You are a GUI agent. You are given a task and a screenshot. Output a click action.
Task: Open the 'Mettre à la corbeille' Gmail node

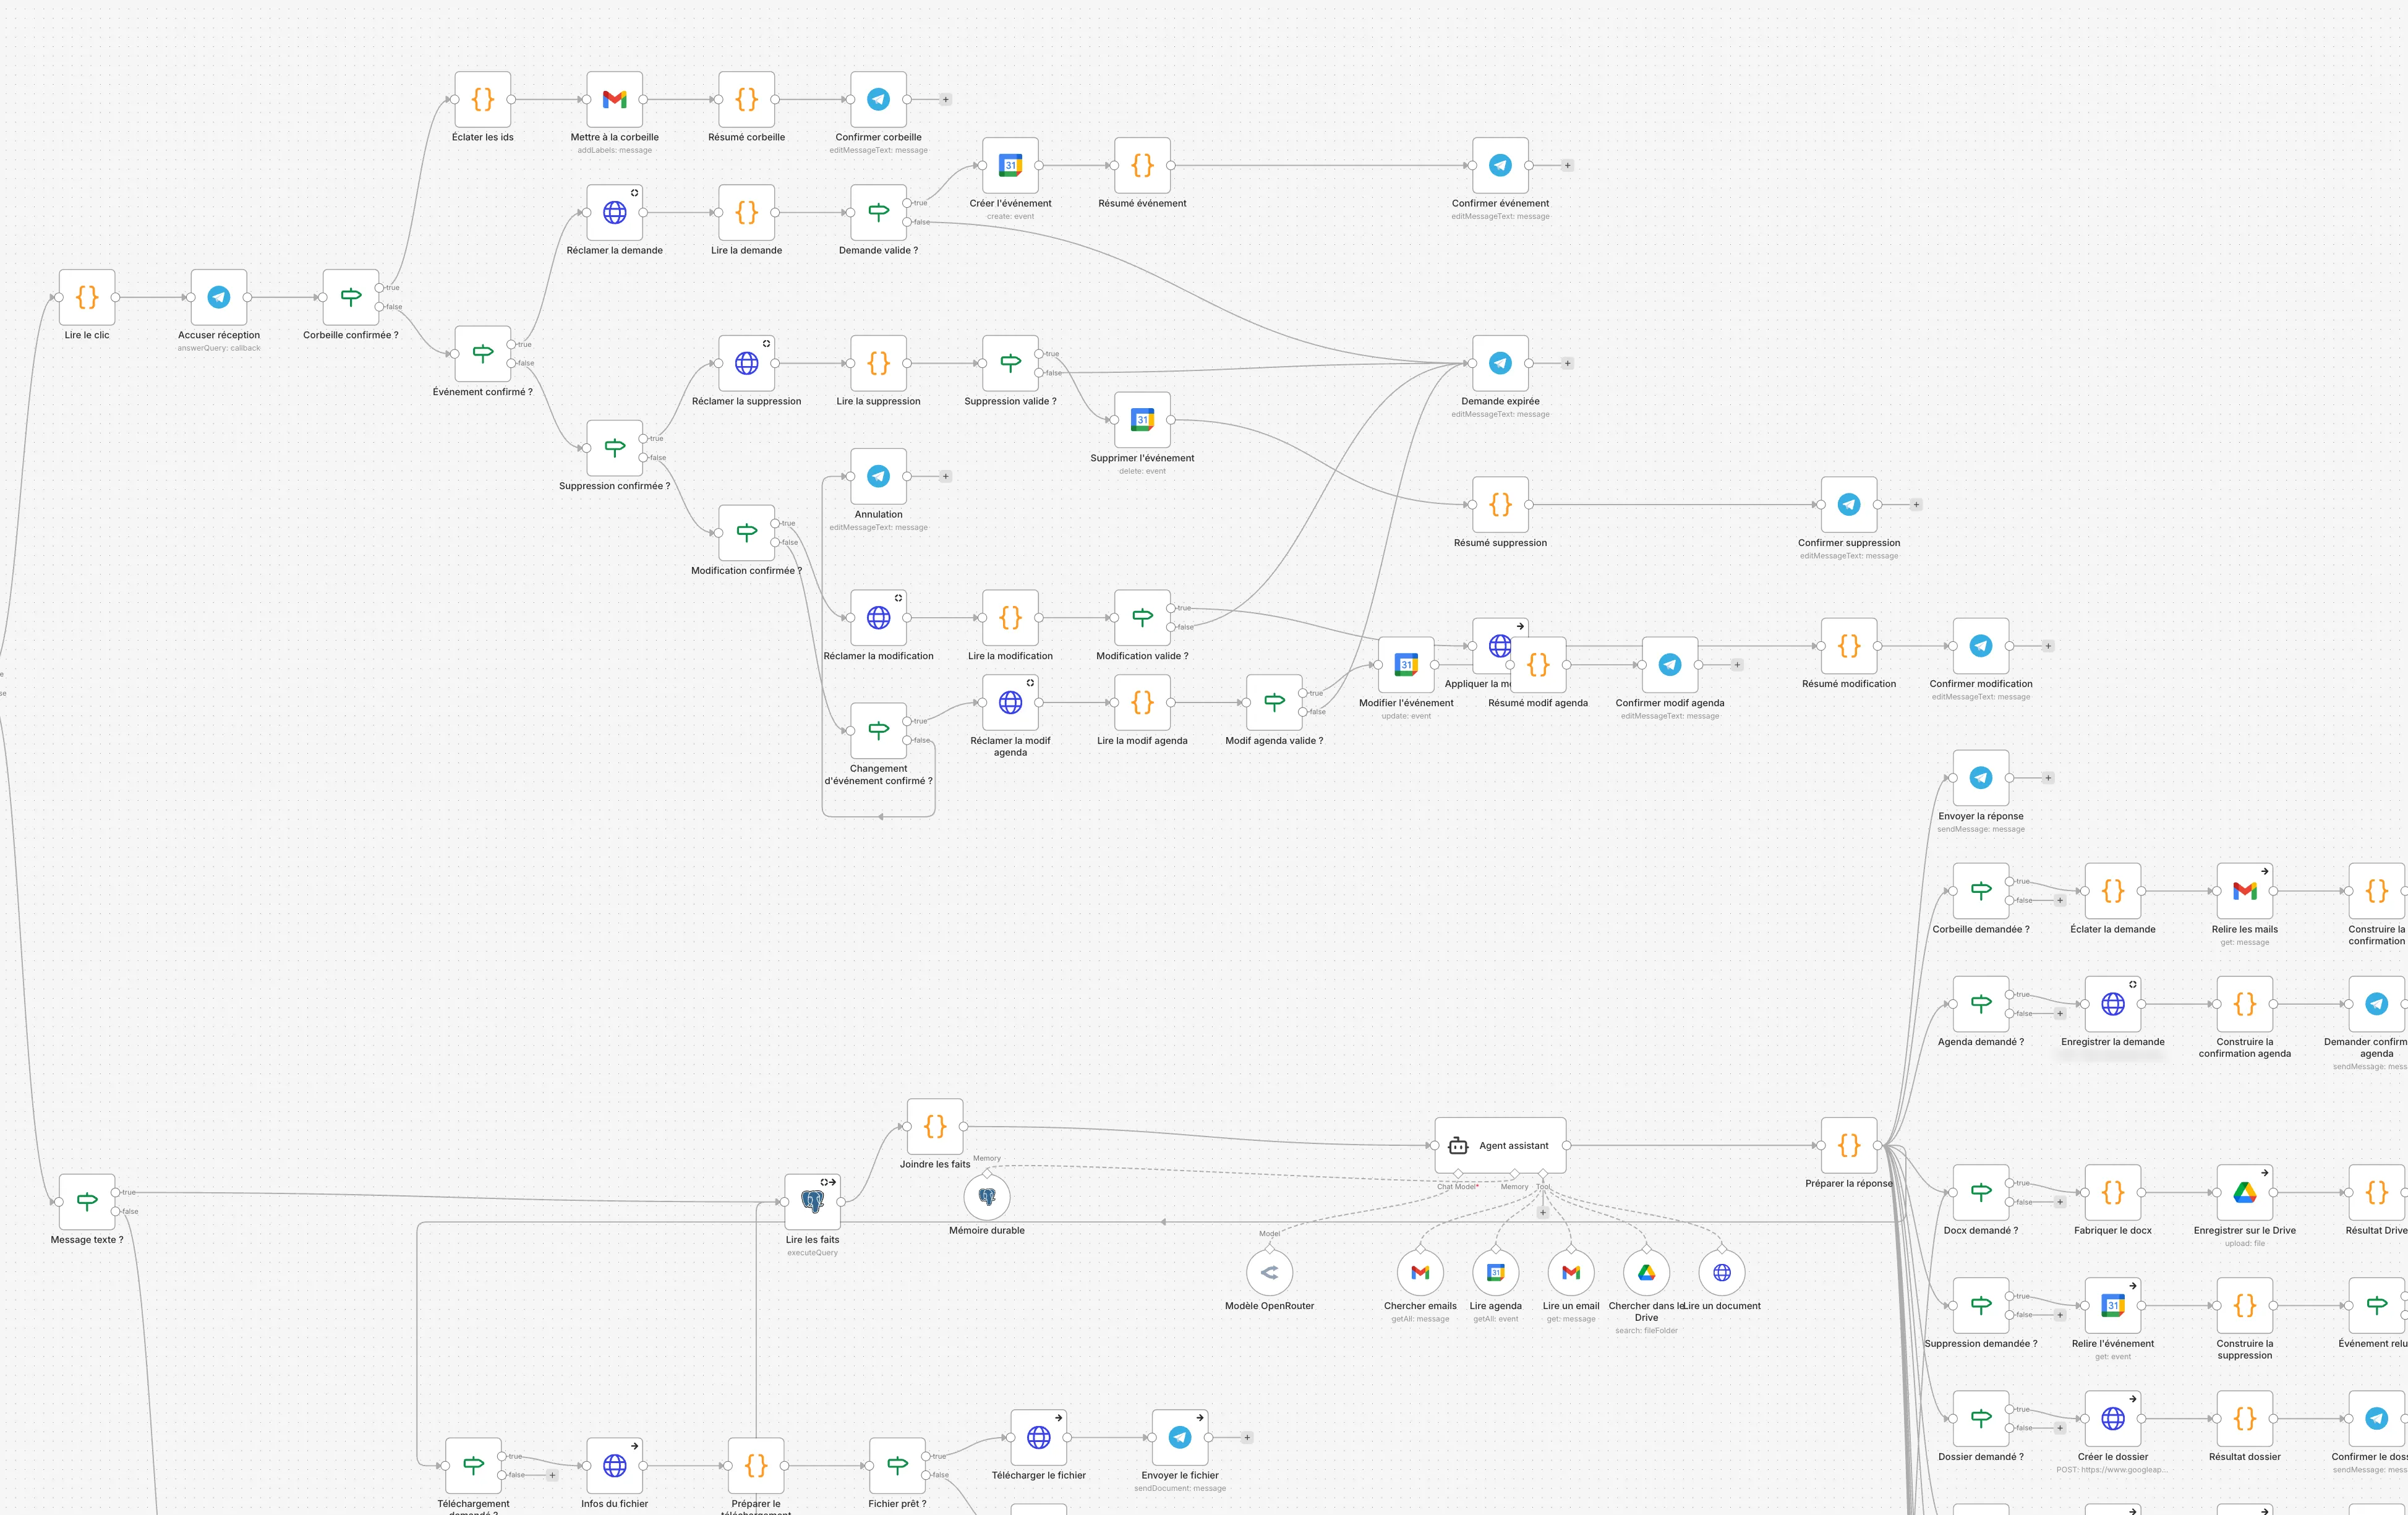615,99
